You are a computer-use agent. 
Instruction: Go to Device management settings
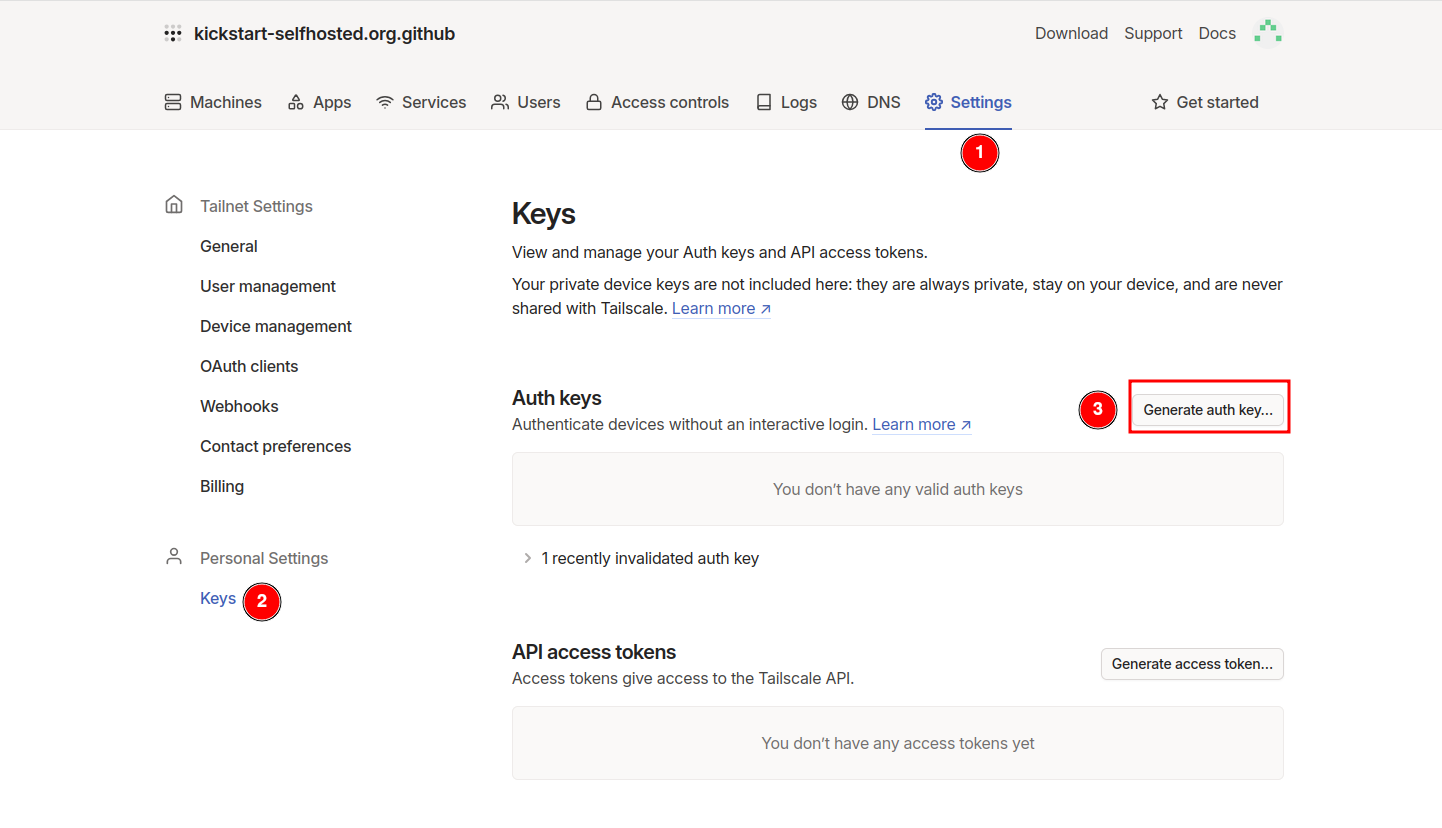coord(276,326)
